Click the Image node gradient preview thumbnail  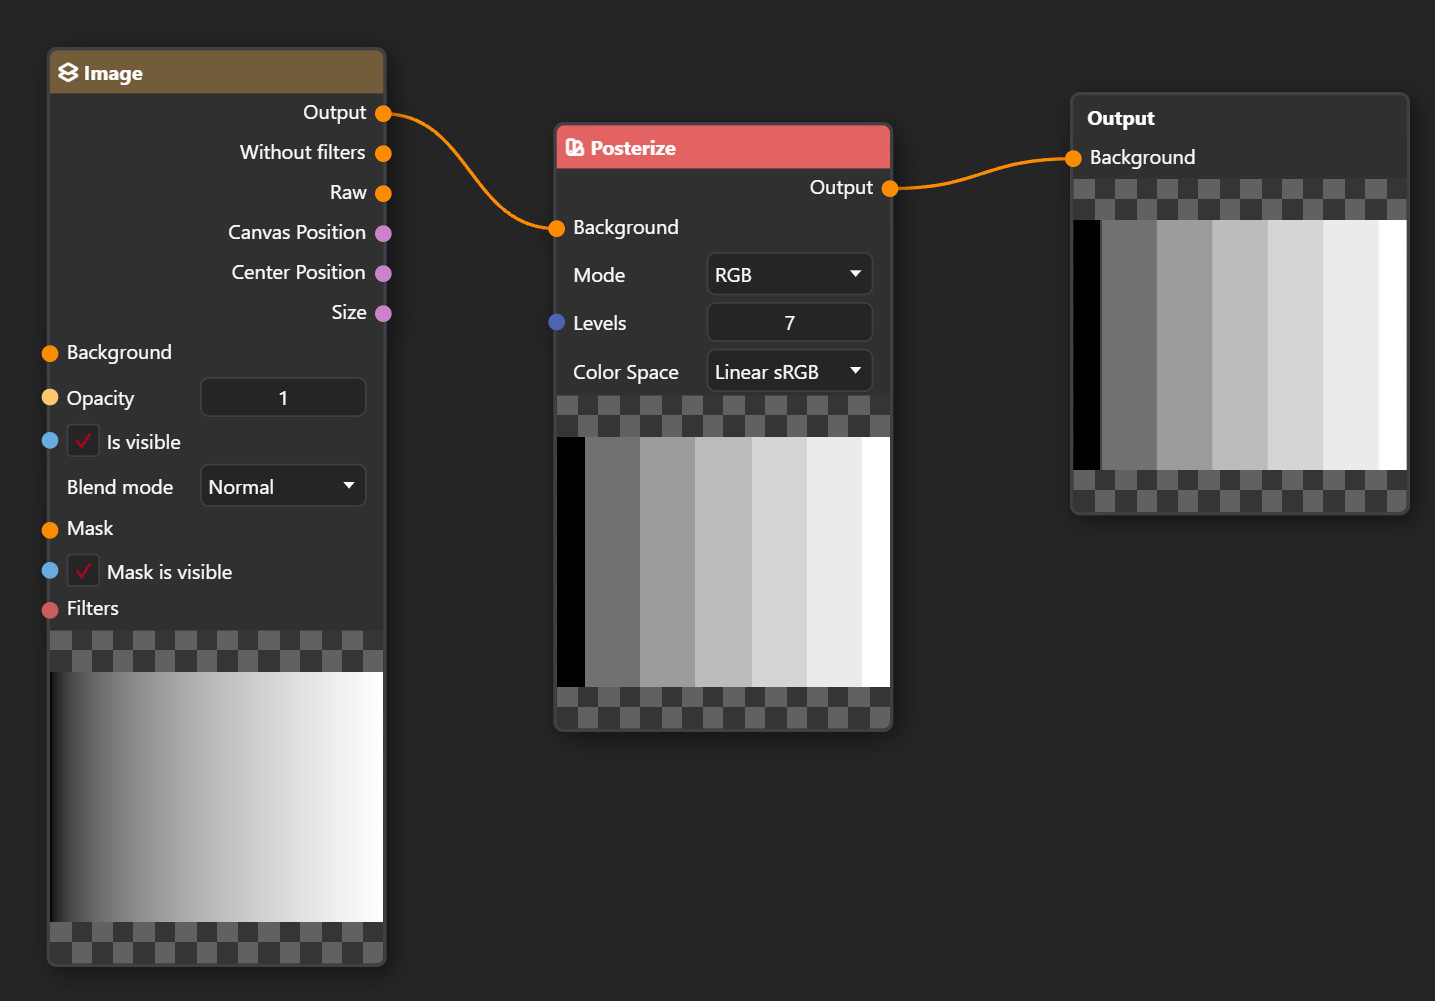216,796
